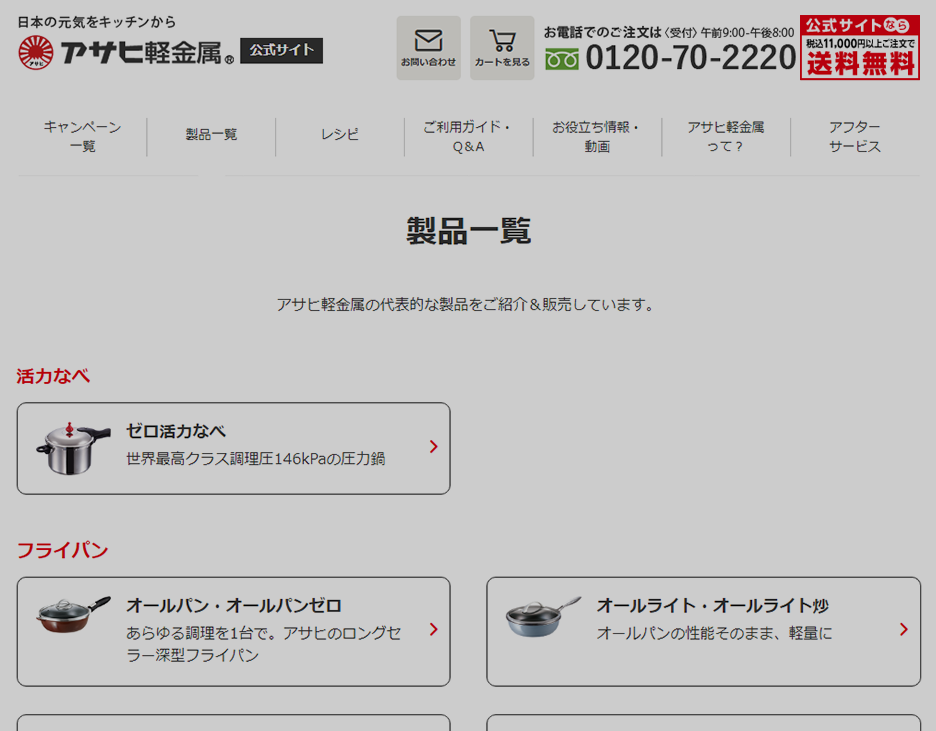
Task: Click the フライパン section heading
Action: (63, 550)
